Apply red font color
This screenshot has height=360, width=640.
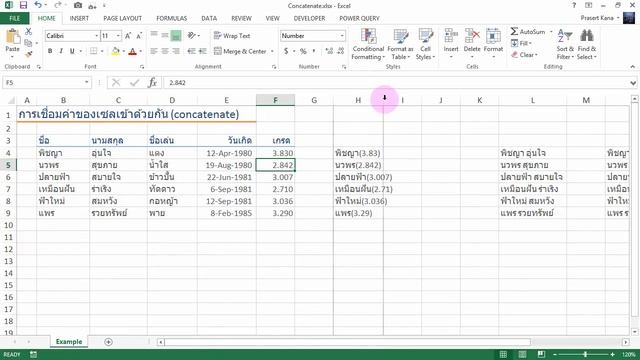132,51
